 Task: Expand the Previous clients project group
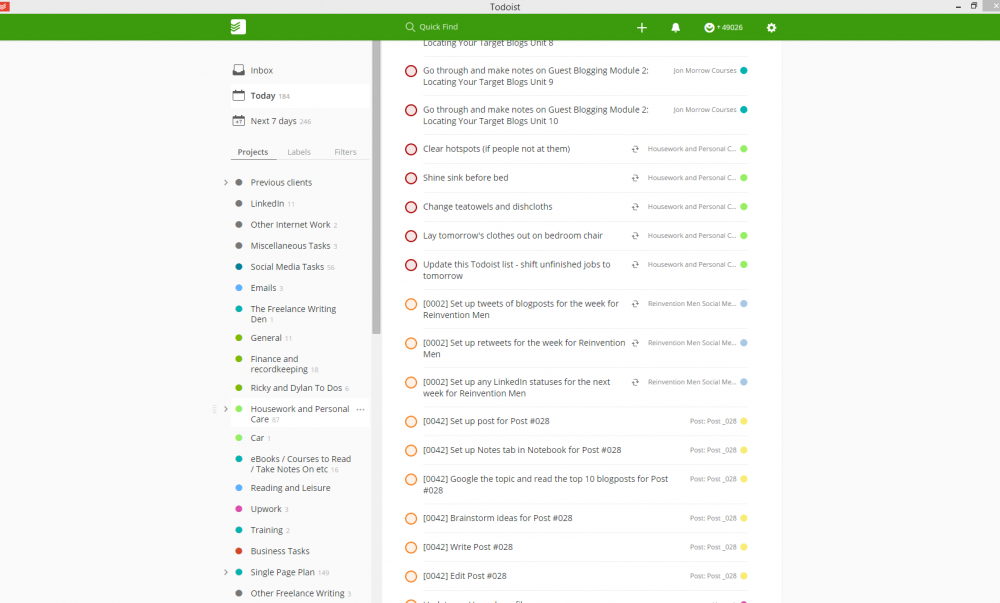pos(225,182)
